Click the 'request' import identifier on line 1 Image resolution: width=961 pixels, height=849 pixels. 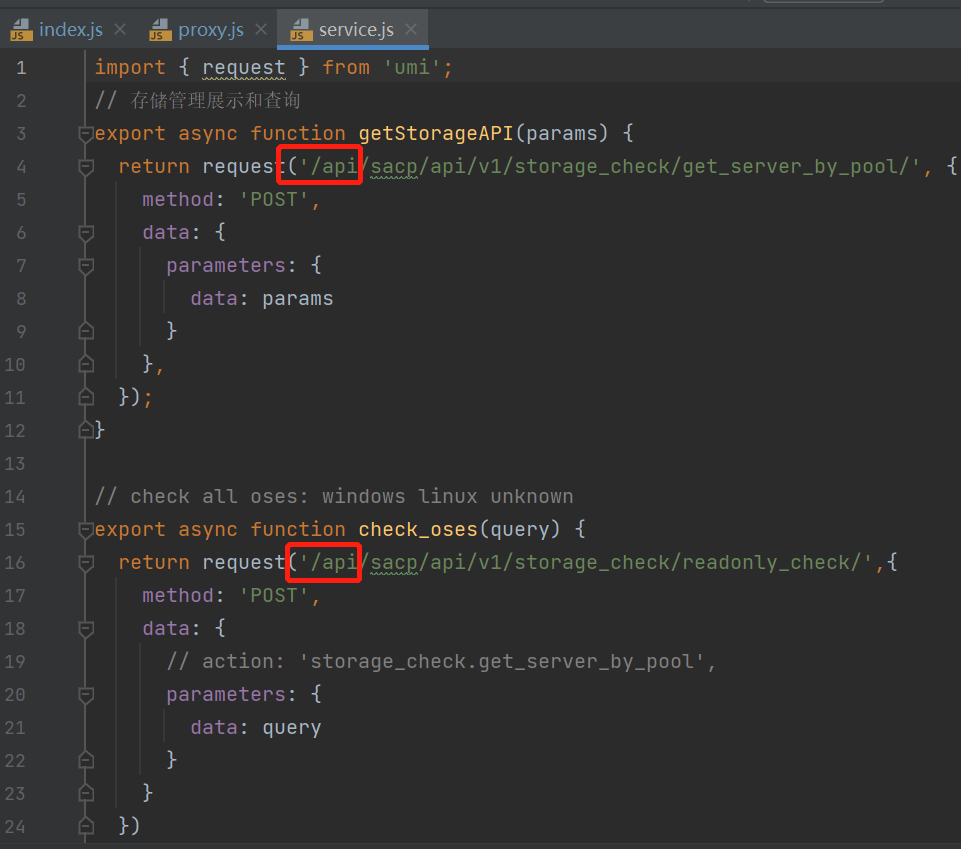tap(244, 67)
